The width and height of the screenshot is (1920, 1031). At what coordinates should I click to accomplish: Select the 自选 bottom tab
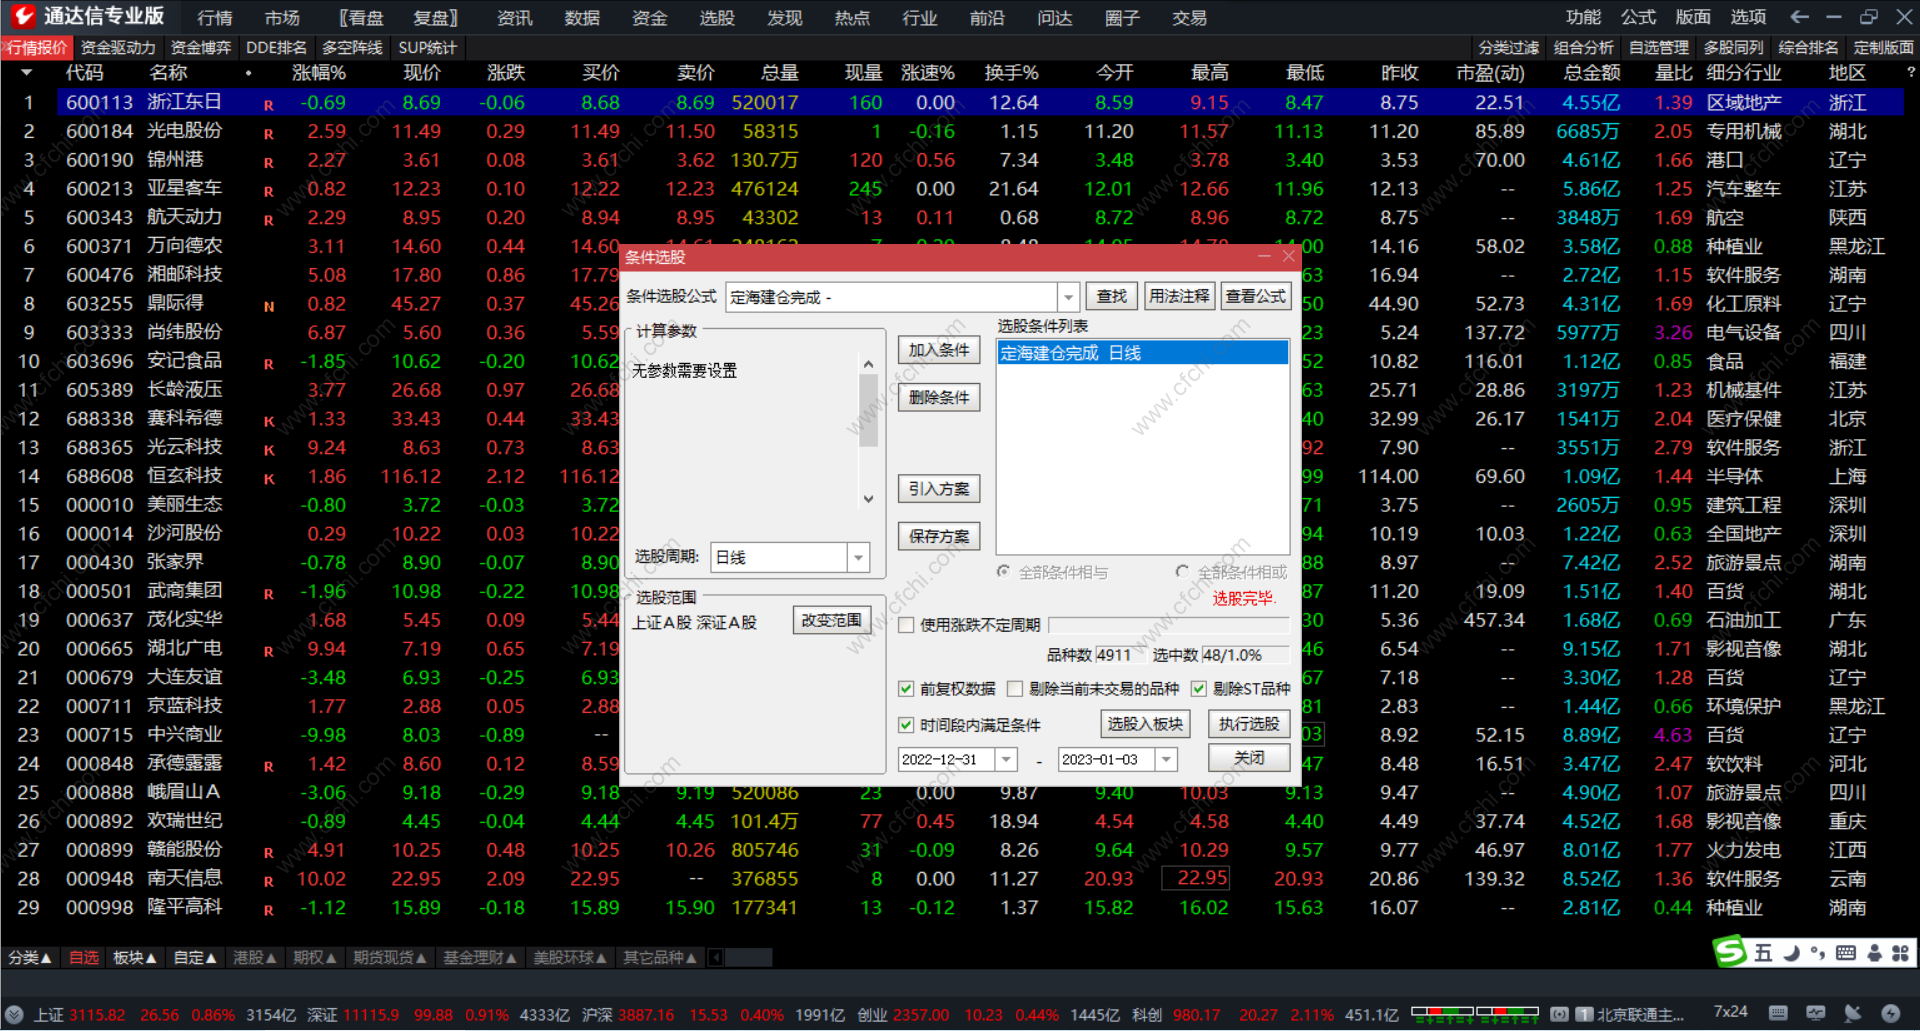(x=84, y=957)
